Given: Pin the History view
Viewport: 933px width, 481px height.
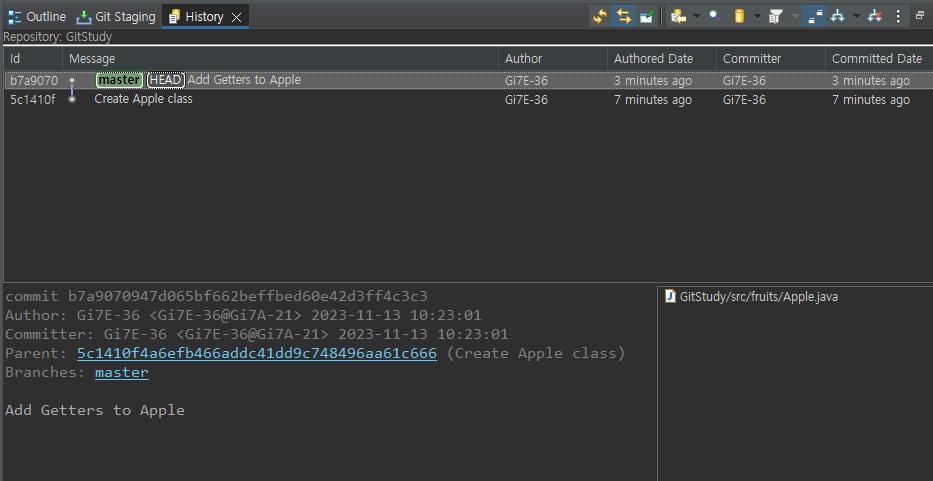Looking at the screenshot, I should 647,17.
